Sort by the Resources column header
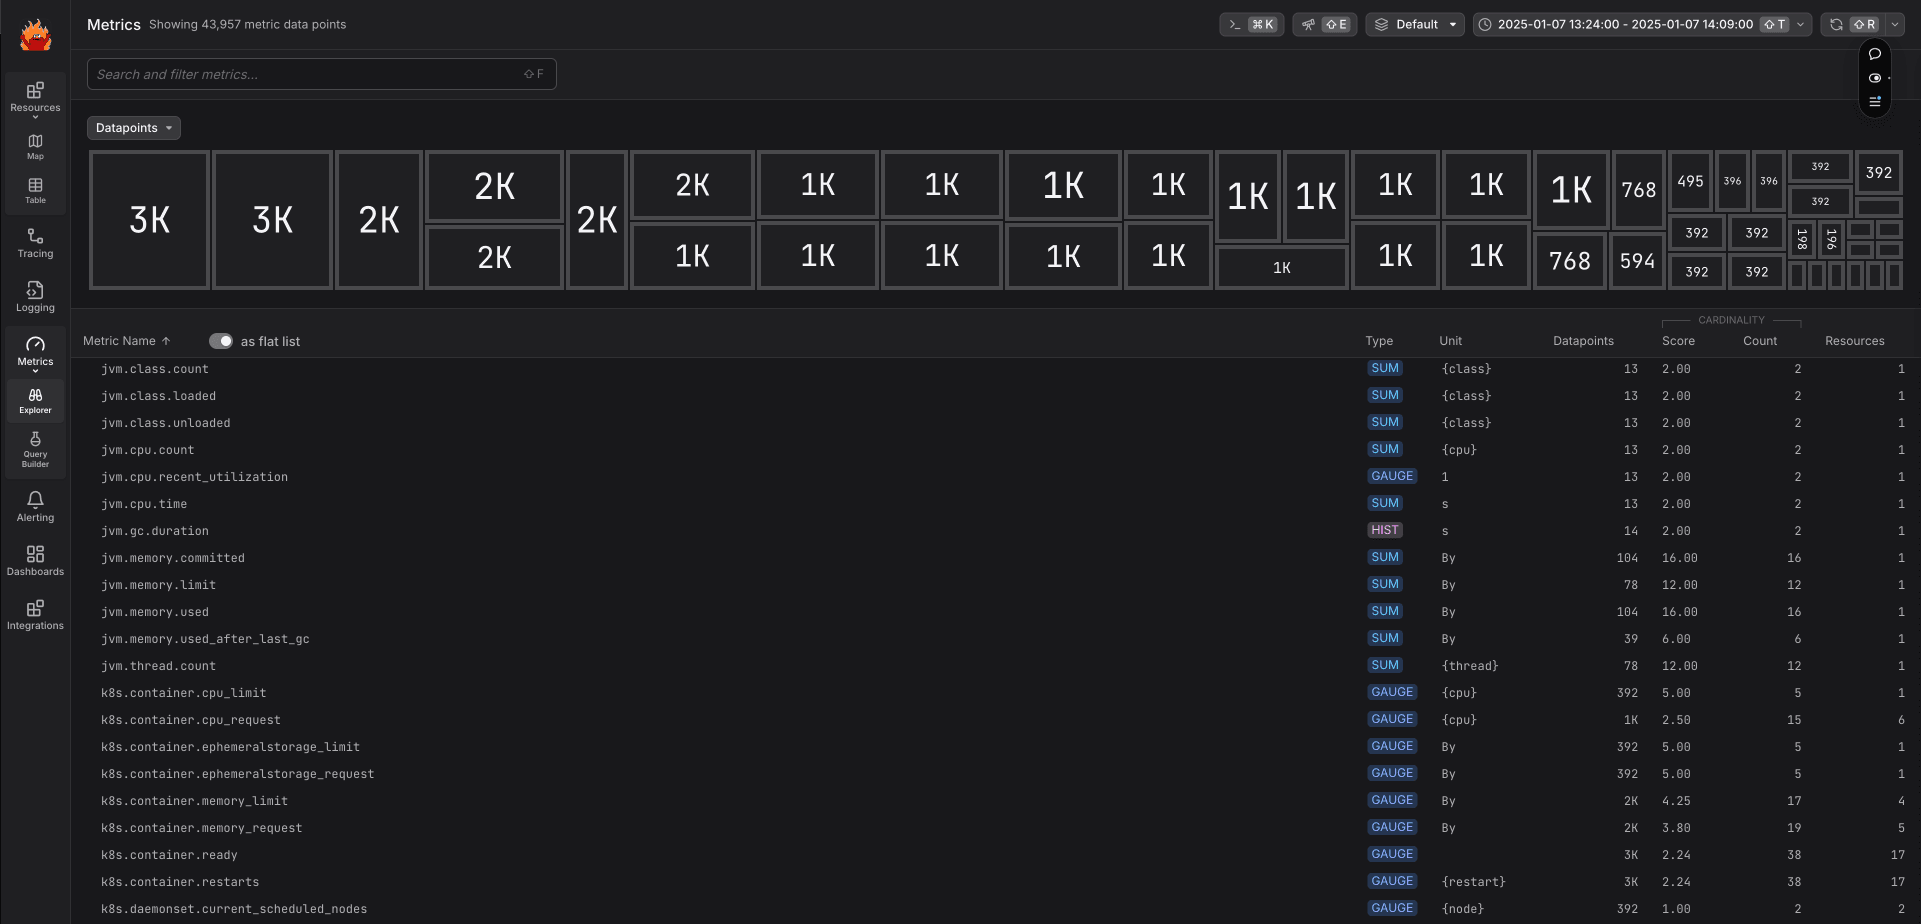The width and height of the screenshot is (1921, 924). pyautogui.click(x=1854, y=341)
